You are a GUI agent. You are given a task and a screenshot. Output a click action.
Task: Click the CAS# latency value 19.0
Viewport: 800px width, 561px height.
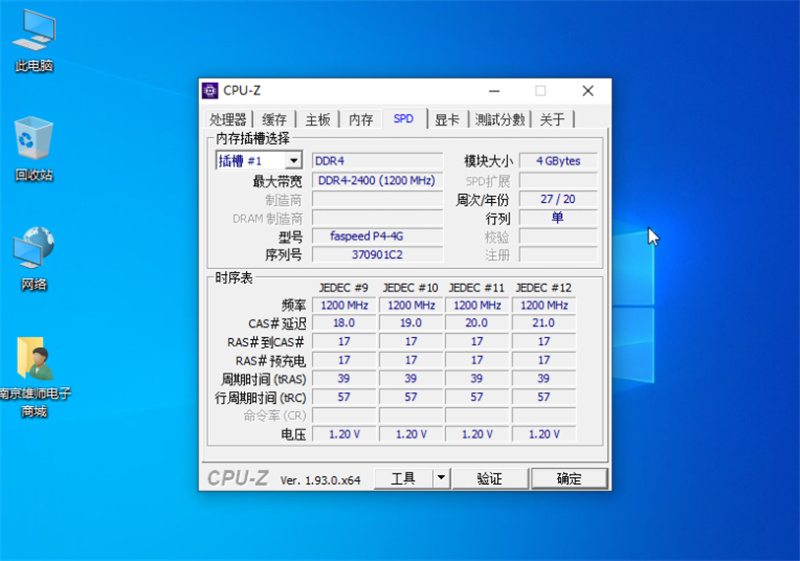pyautogui.click(x=411, y=323)
